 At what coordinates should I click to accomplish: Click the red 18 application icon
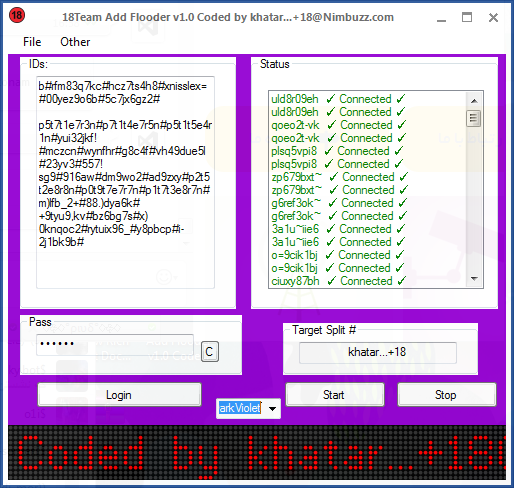click(17, 15)
